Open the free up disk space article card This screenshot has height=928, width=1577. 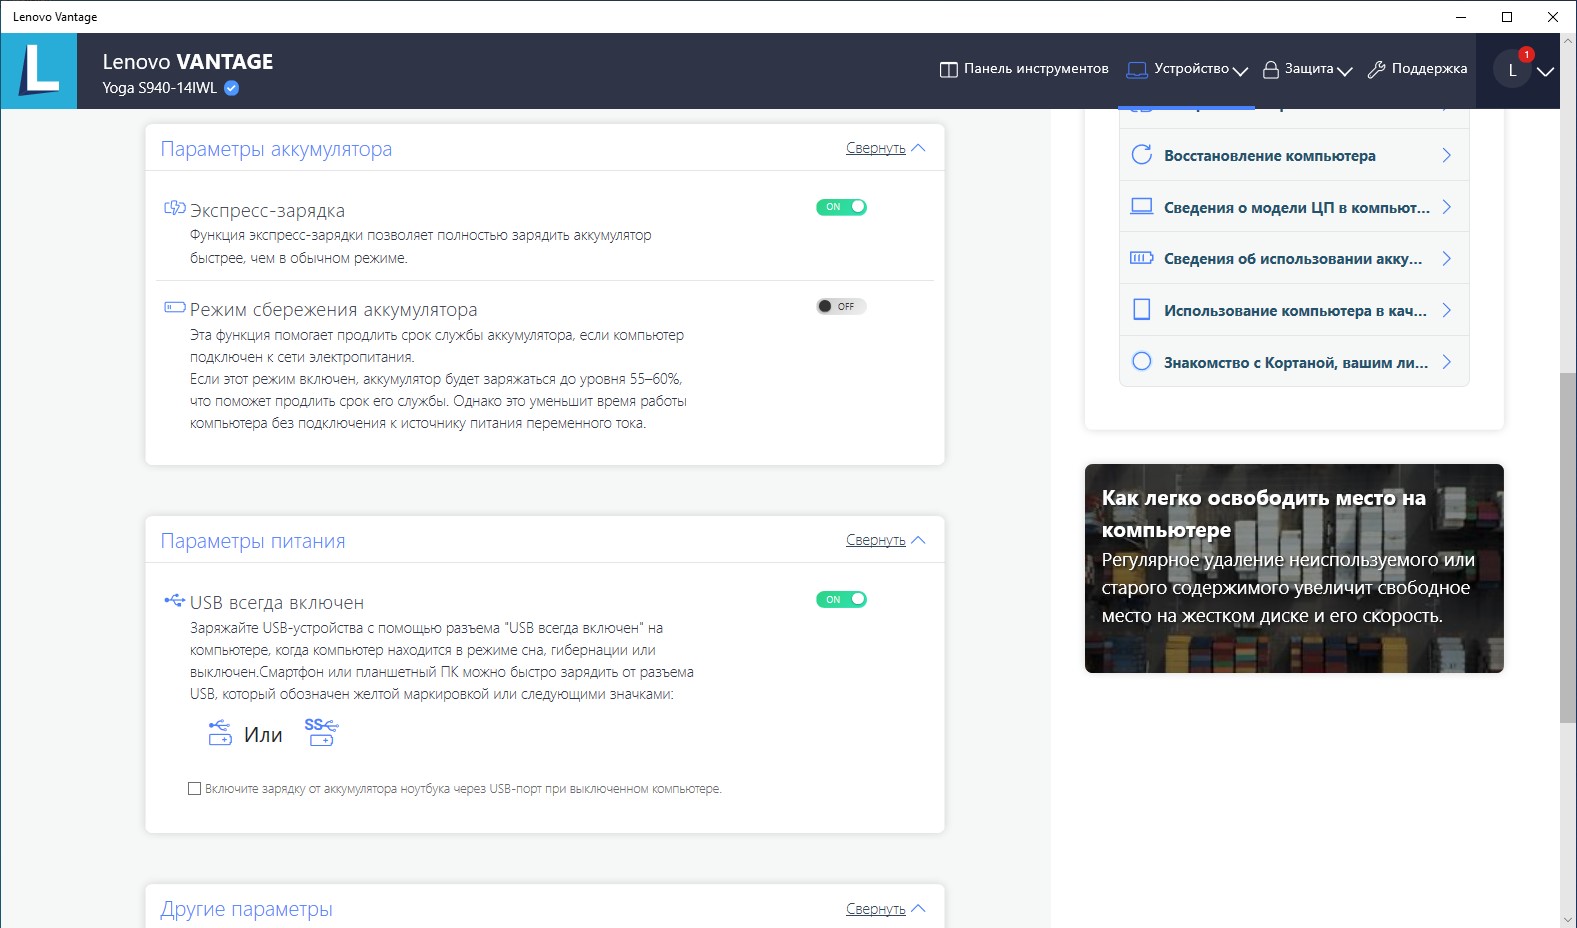click(x=1294, y=568)
